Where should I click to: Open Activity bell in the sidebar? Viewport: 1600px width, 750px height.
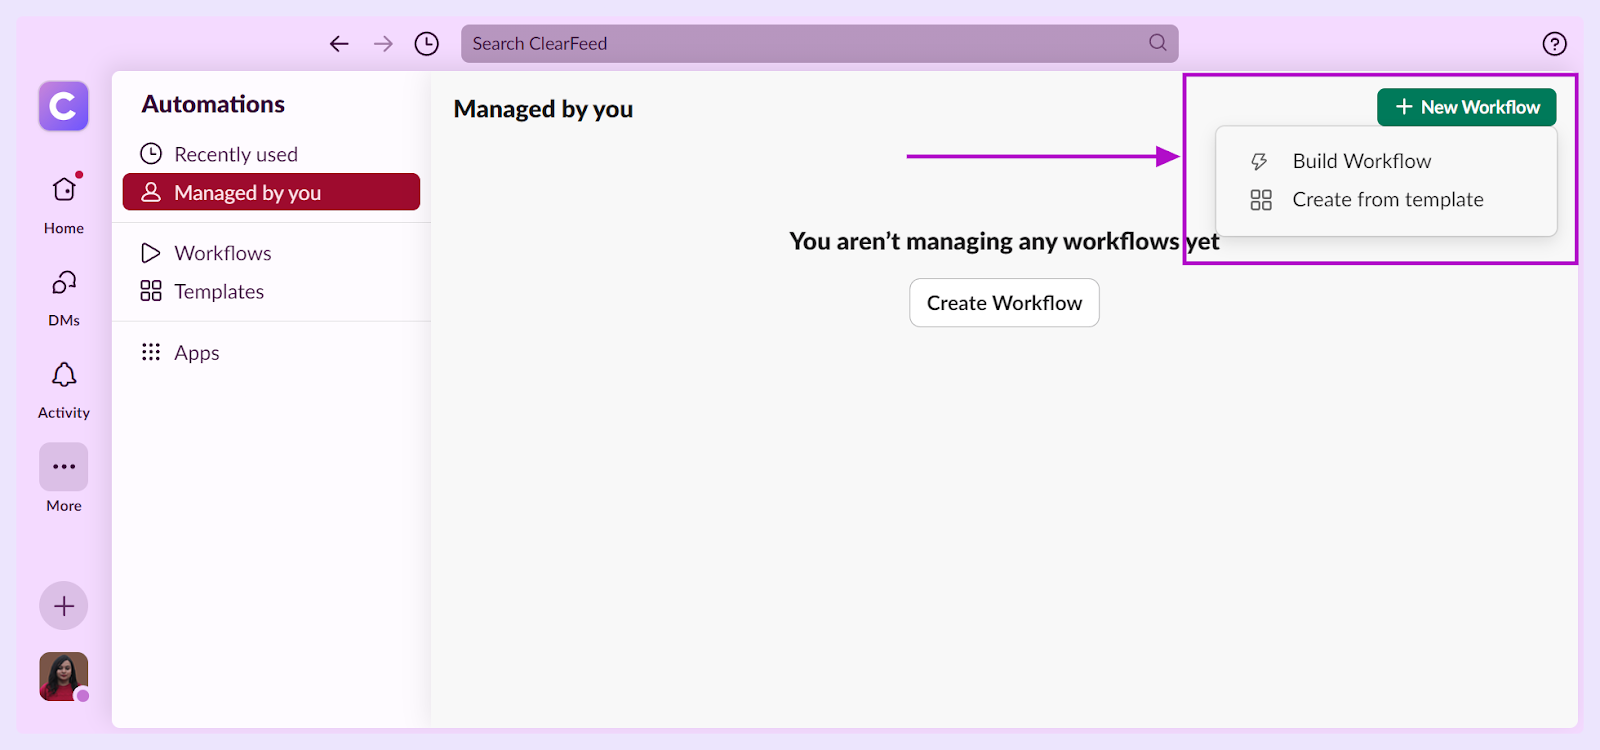[64, 390]
